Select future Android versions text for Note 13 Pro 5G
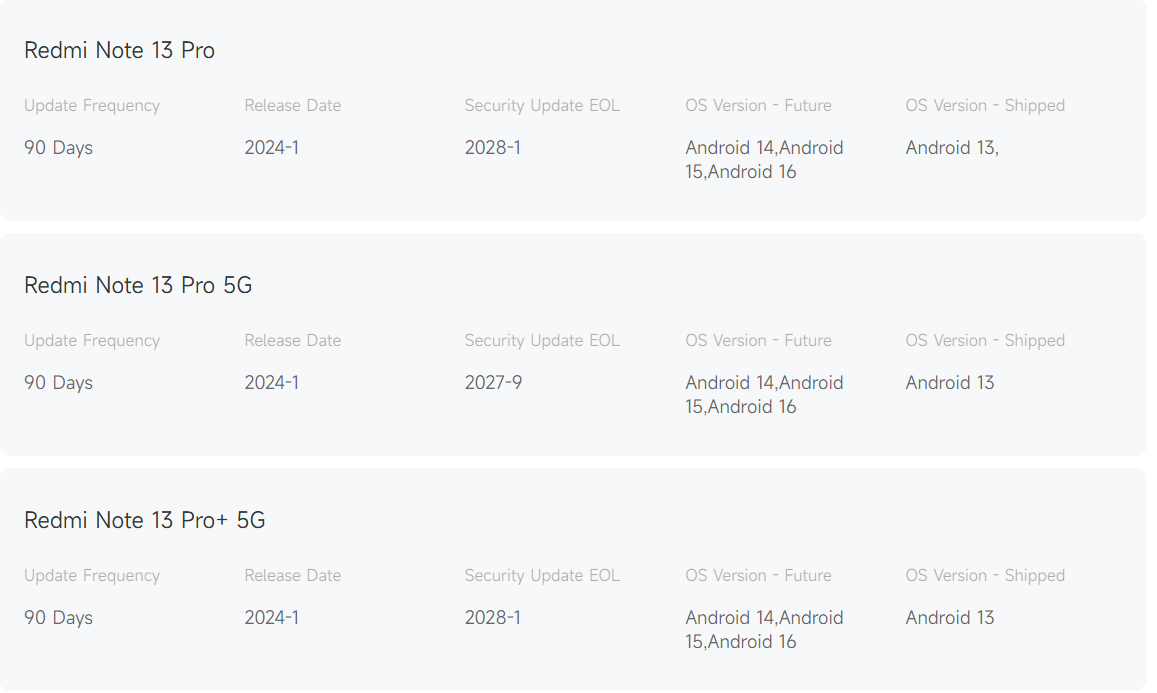Viewport: 1157px width, 693px height. pos(764,394)
